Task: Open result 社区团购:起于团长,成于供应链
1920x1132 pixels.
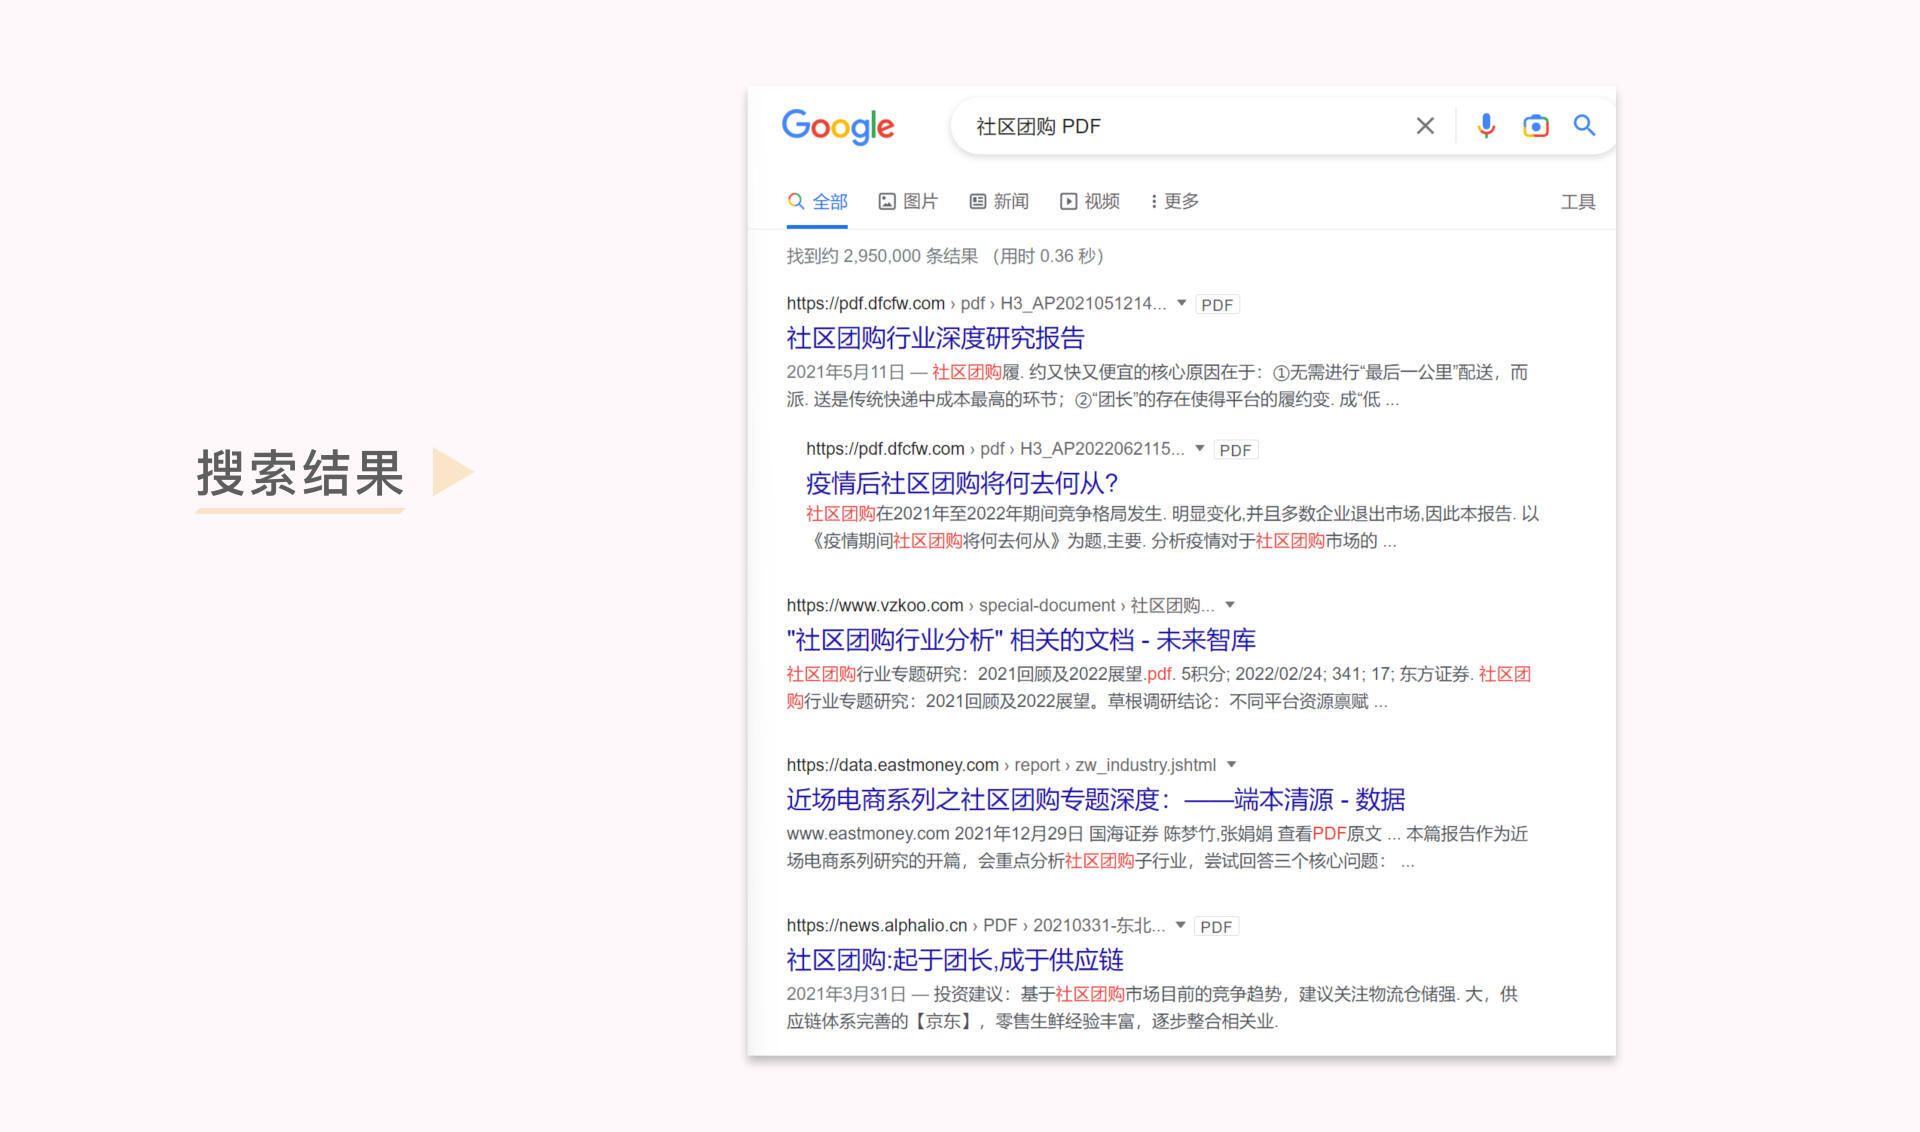Action: 954,960
